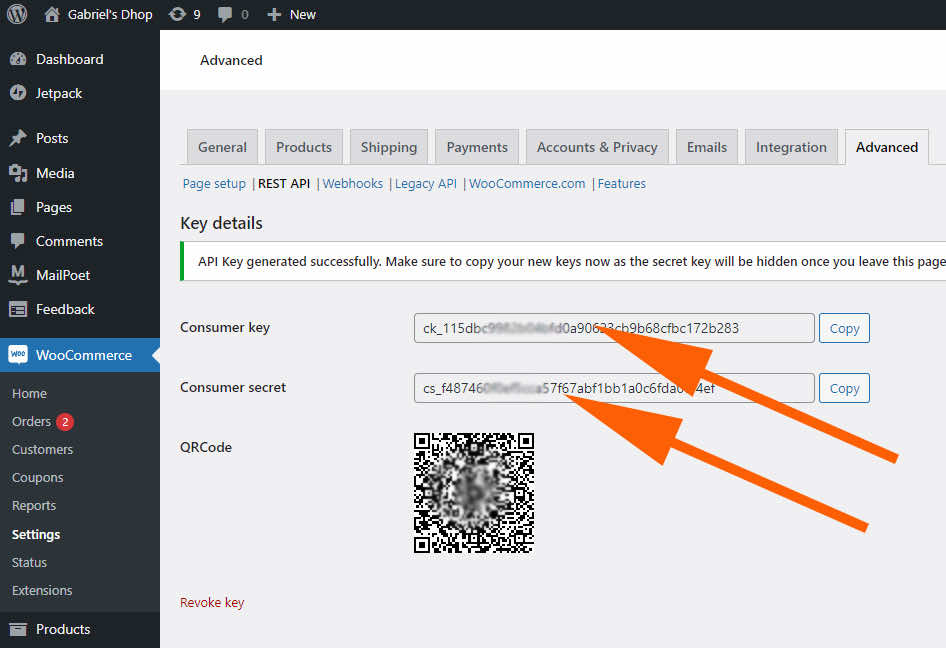Switch to Accounts & Privacy tab
946x648 pixels.
click(x=597, y=147)
